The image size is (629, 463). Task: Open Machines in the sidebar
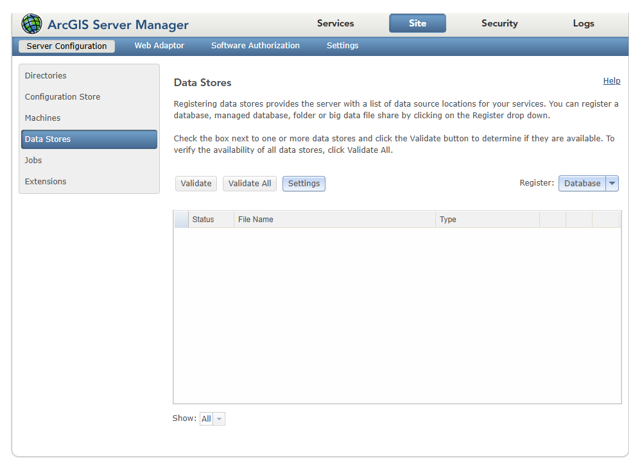[x=89, y=118]
